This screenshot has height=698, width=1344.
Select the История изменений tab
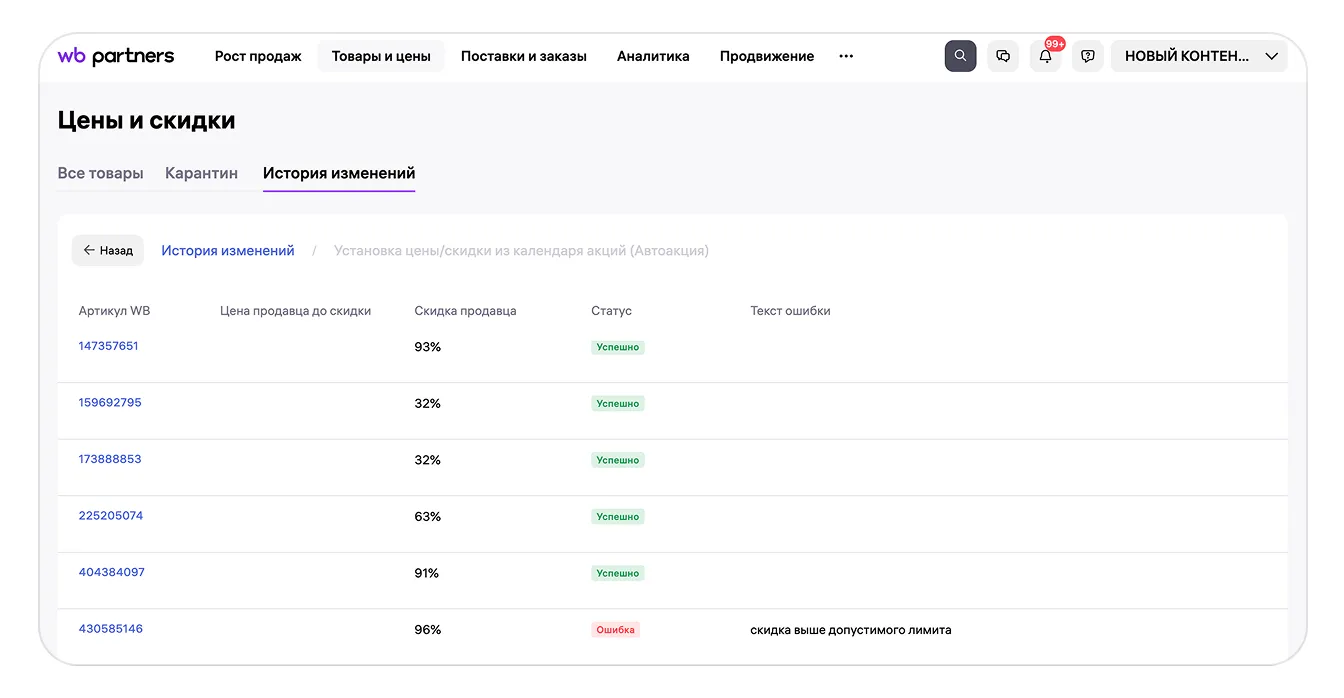[x=339, y=173]
